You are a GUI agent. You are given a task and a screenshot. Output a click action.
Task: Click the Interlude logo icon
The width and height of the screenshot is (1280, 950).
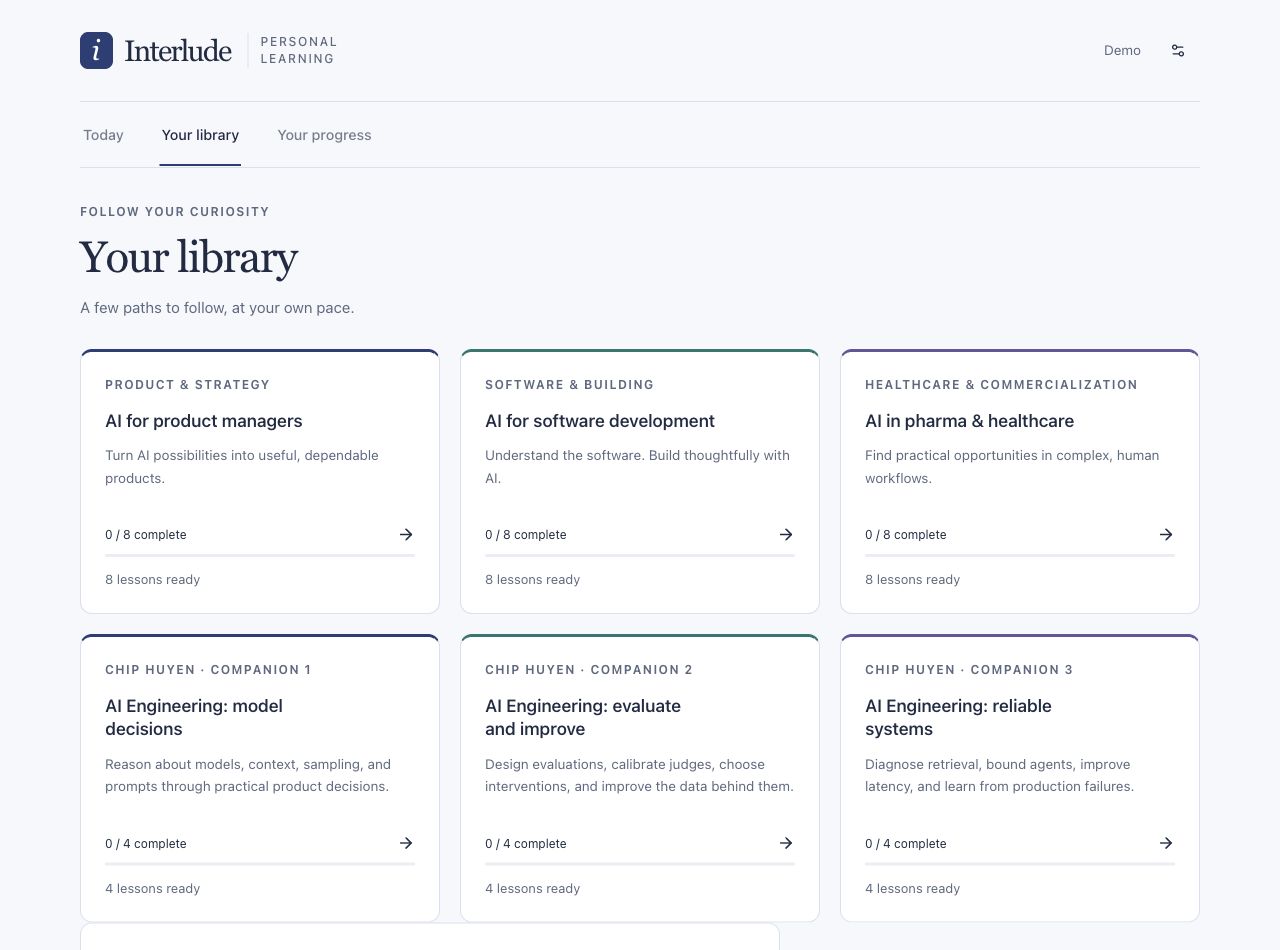coord(96,50)
